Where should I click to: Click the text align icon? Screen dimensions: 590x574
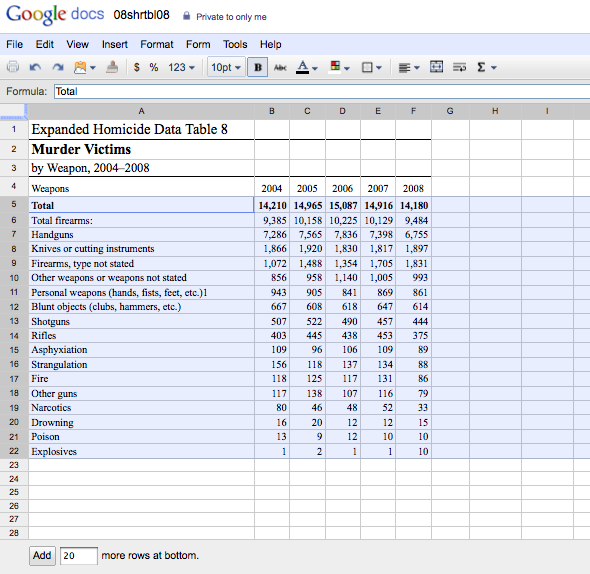tap(404, 68)
